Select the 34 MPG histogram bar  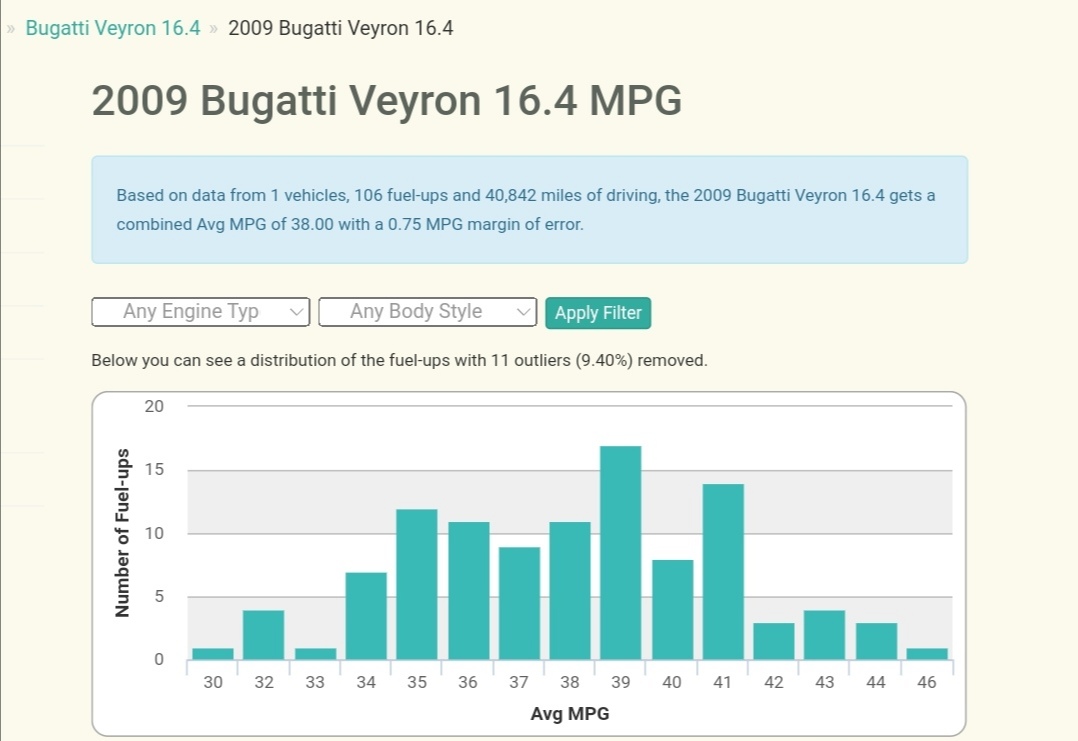pos(366,616)
